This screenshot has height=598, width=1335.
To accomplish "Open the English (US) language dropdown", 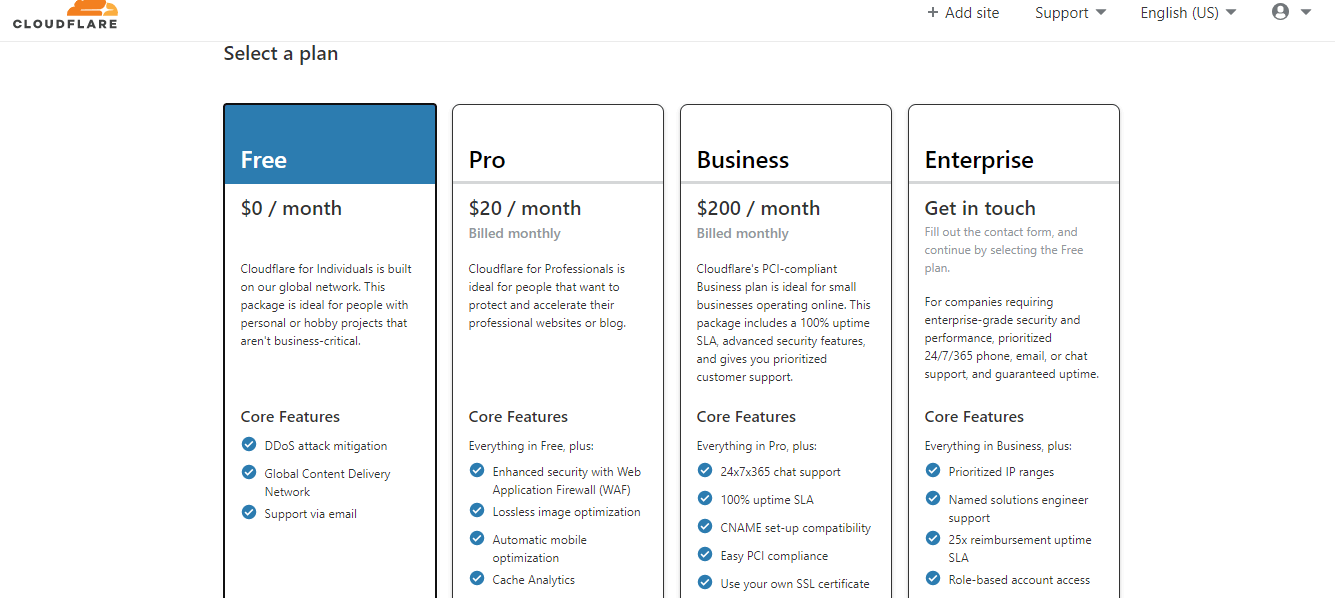I will tap(1188, 13).
